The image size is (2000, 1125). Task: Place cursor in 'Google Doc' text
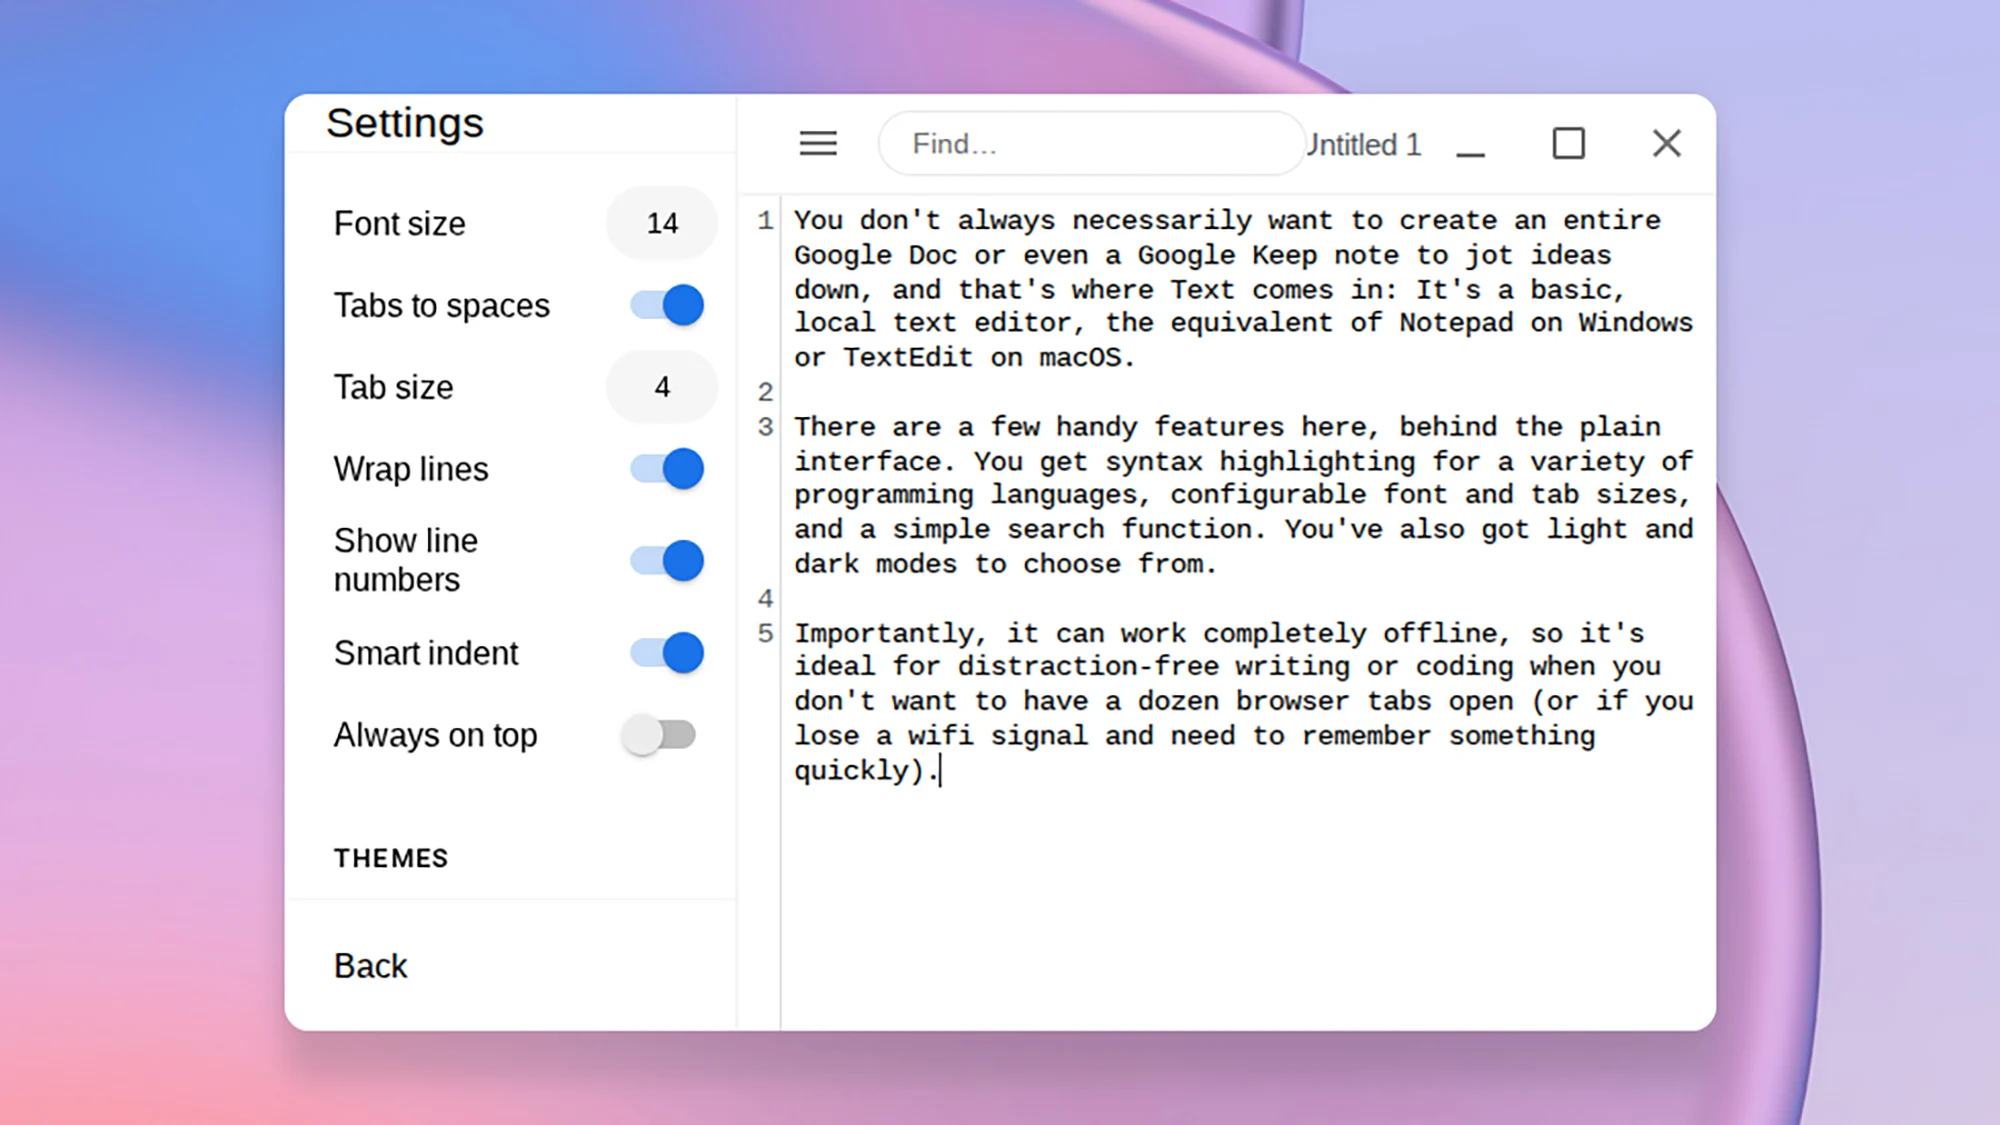(875, 256)
